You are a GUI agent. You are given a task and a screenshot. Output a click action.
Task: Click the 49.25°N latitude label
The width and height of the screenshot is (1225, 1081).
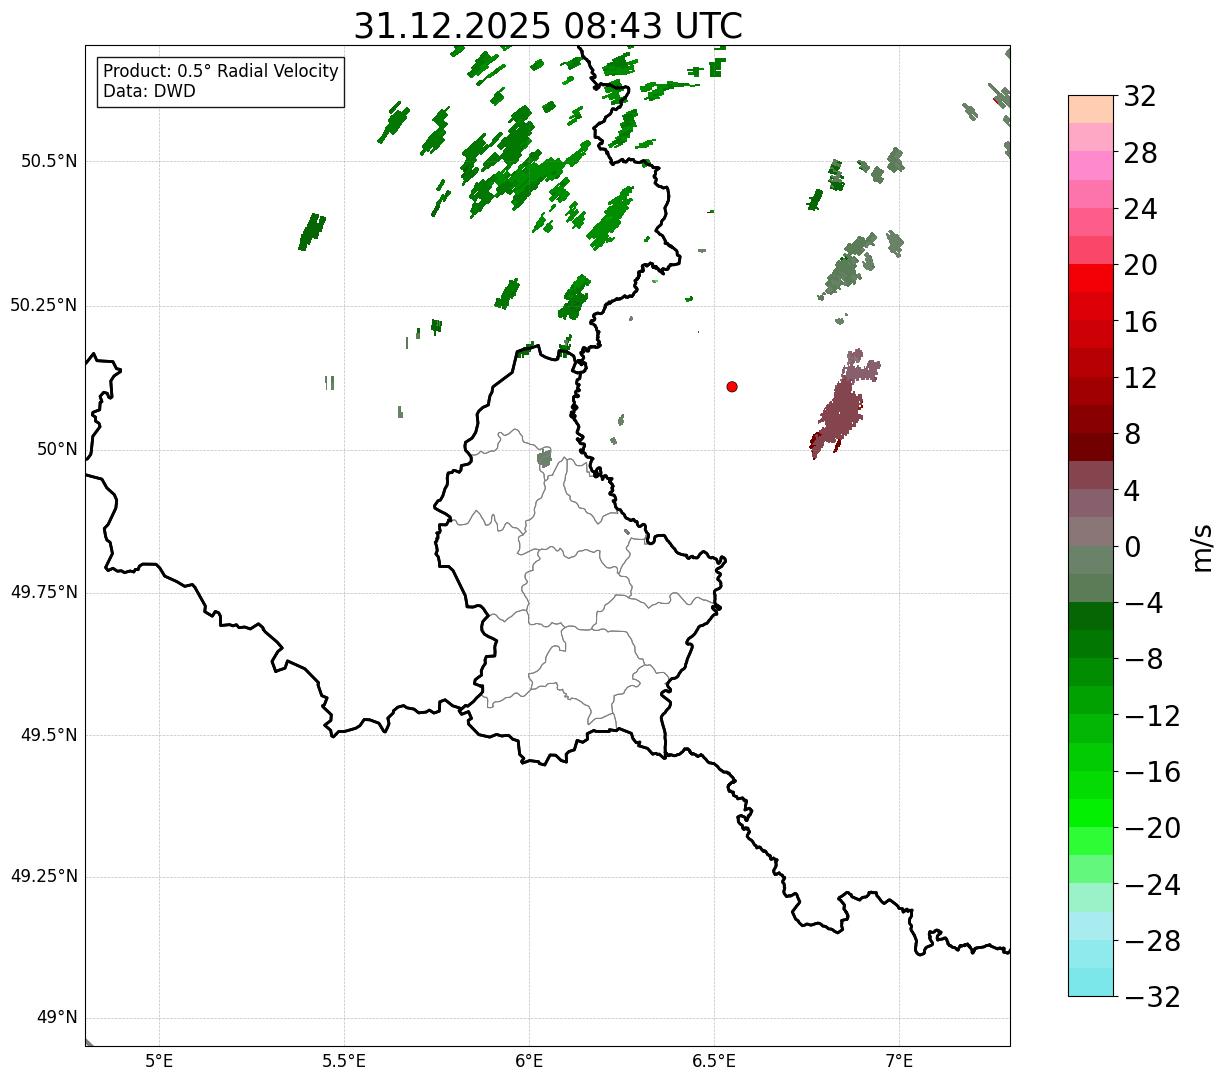pyautogui.click(x=44, y=877)
